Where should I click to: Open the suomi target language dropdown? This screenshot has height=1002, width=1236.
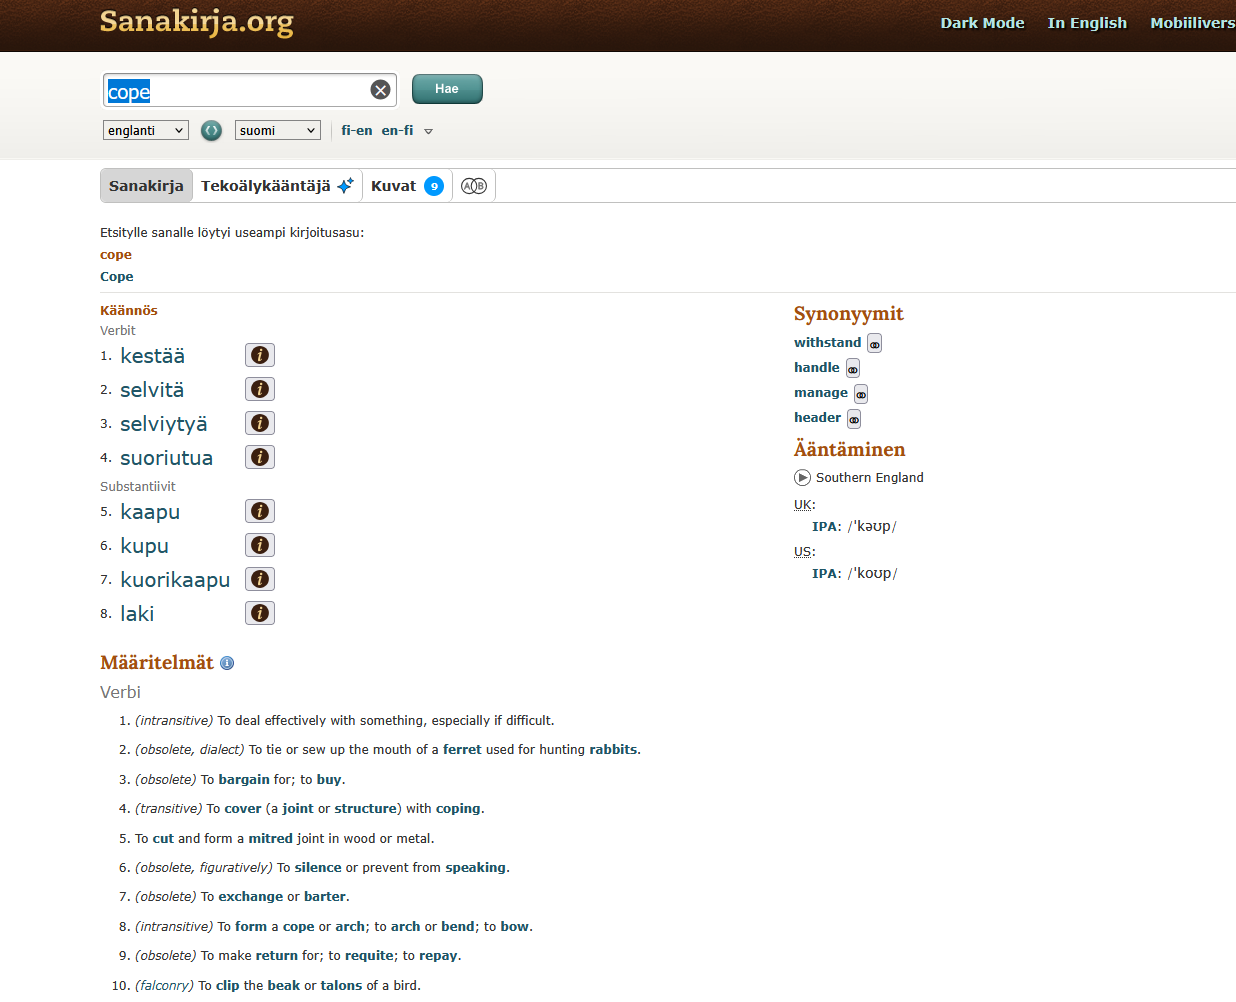point(278,130)
